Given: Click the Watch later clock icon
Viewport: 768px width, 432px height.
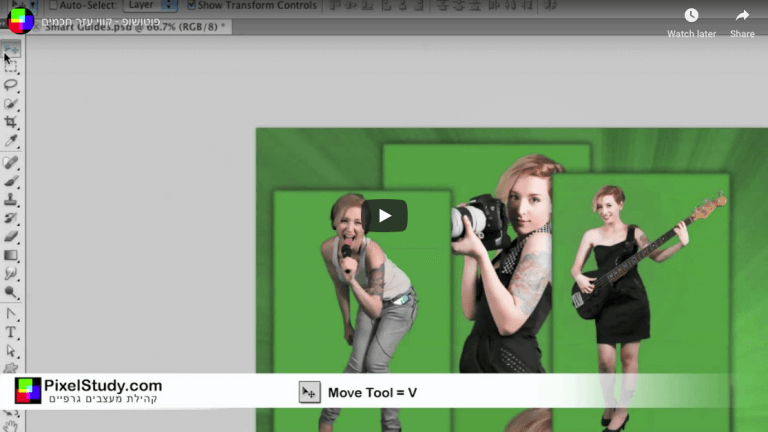Looking at the screenshot, I should pyautogui.click(x=691, y=16).
